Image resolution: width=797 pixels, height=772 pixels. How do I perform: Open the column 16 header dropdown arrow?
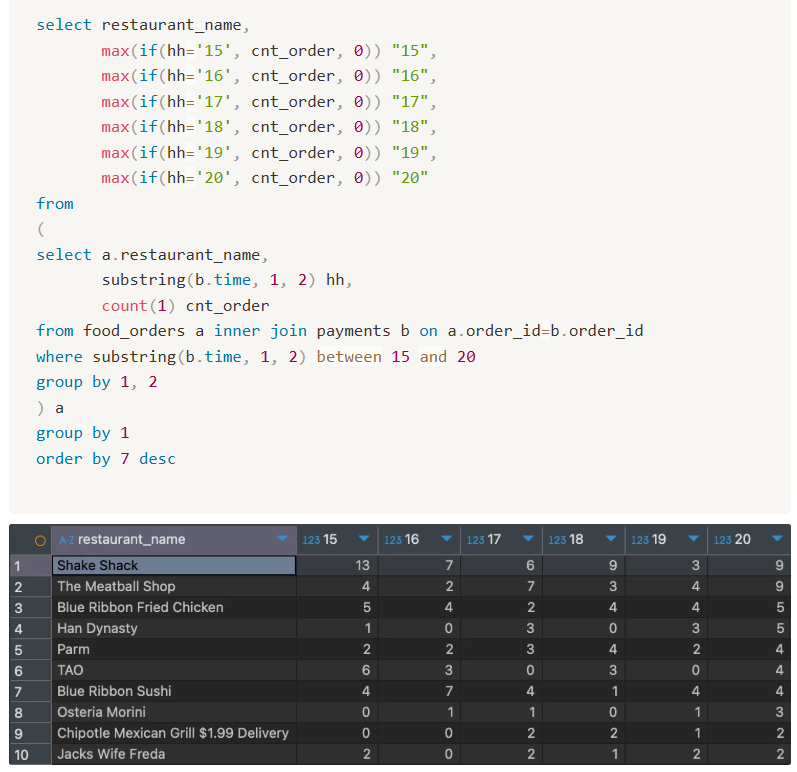tap(446, 539)
